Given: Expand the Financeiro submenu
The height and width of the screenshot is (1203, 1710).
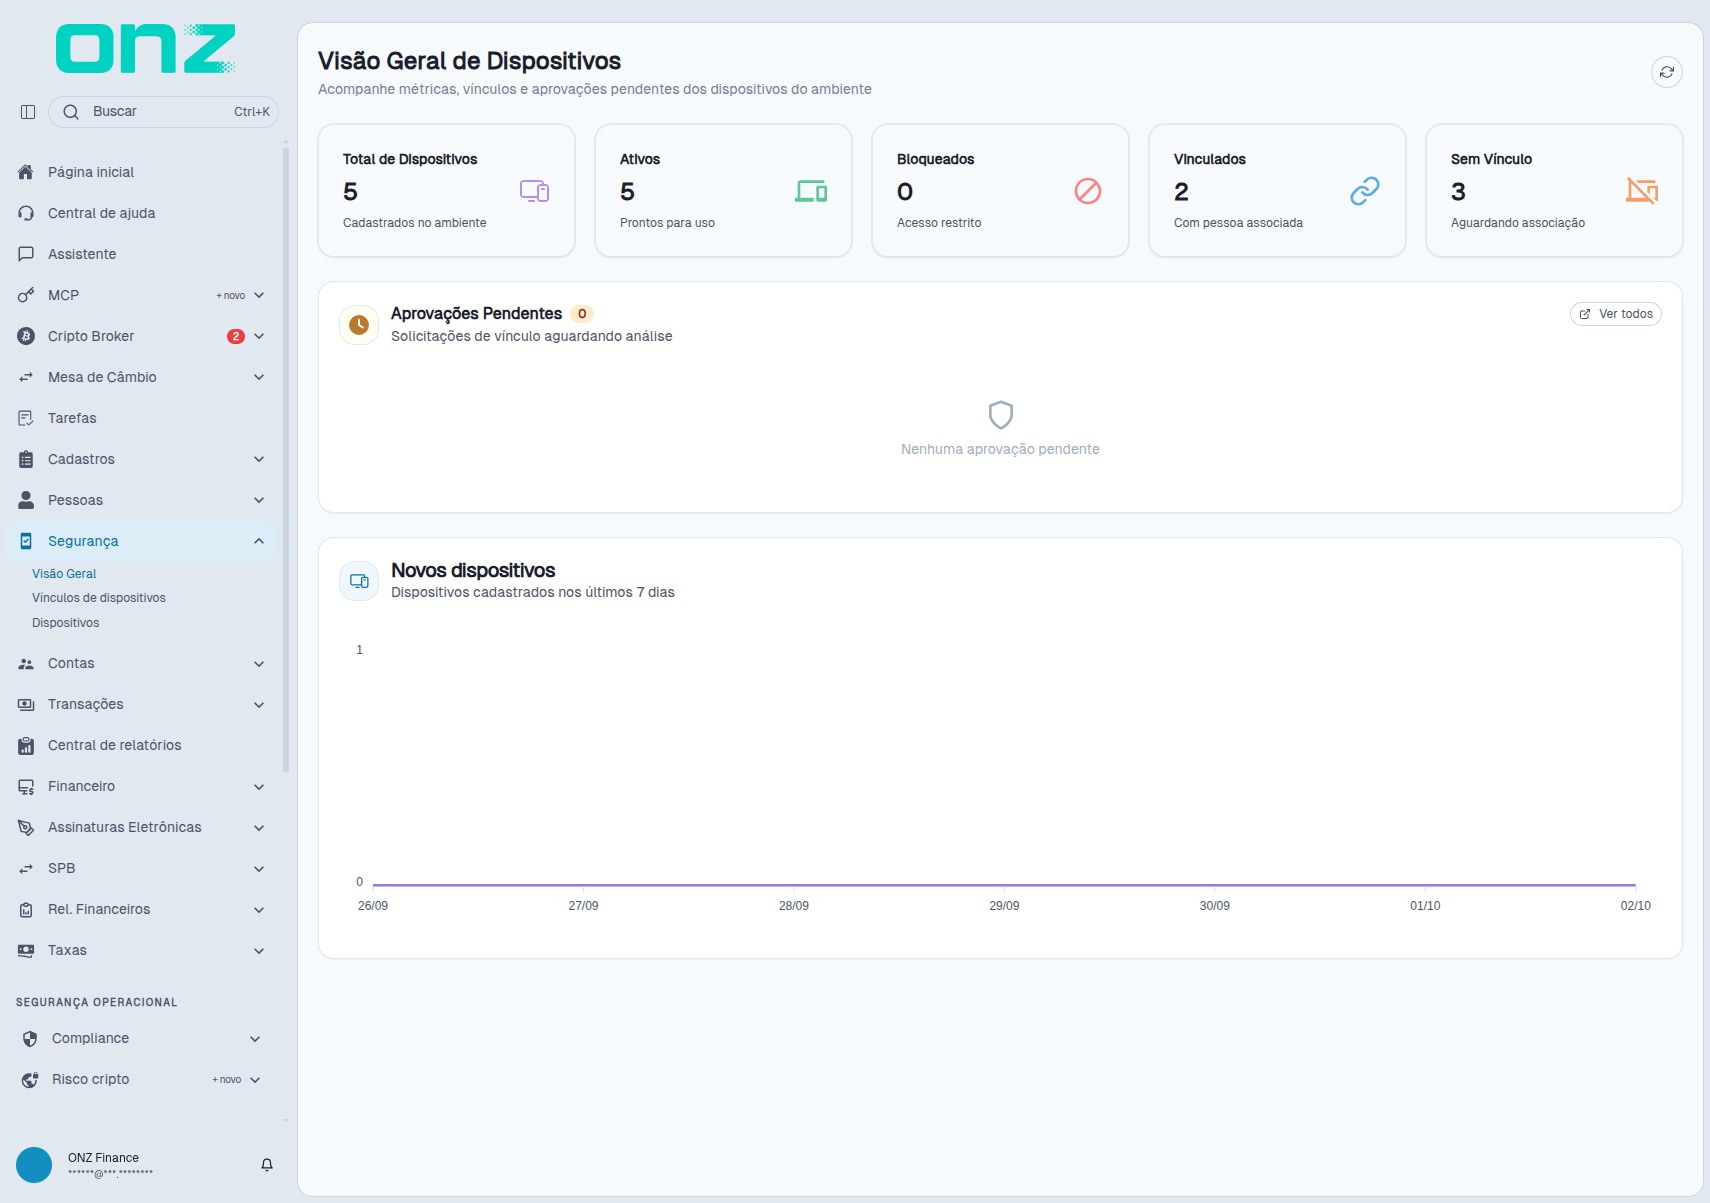Looking at the screenshot, I should 259,787.
